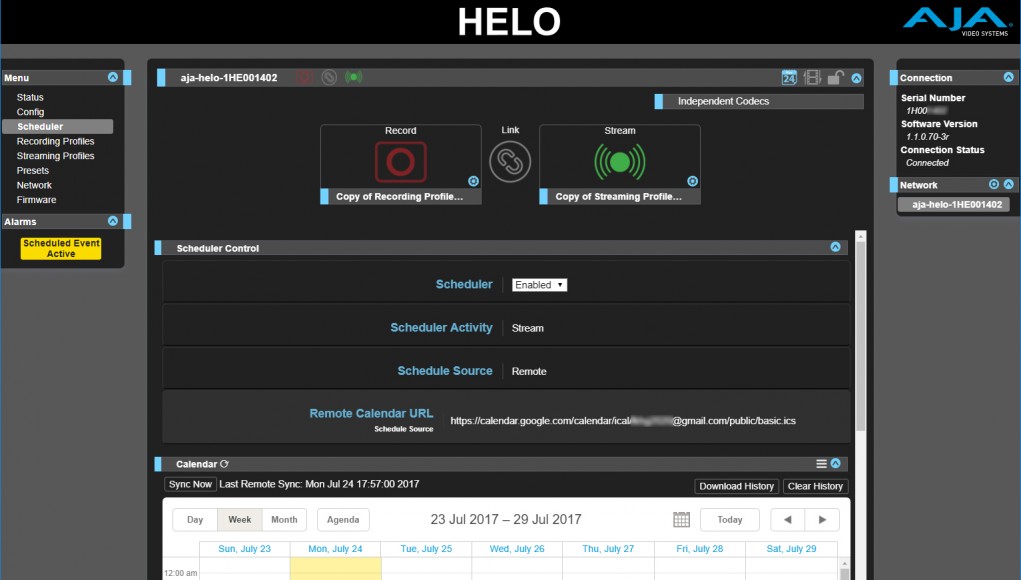This screenshot has width=1021, height=580.
Task: Click the Remote Calendar URL field
Action: (x=623, y=421)
